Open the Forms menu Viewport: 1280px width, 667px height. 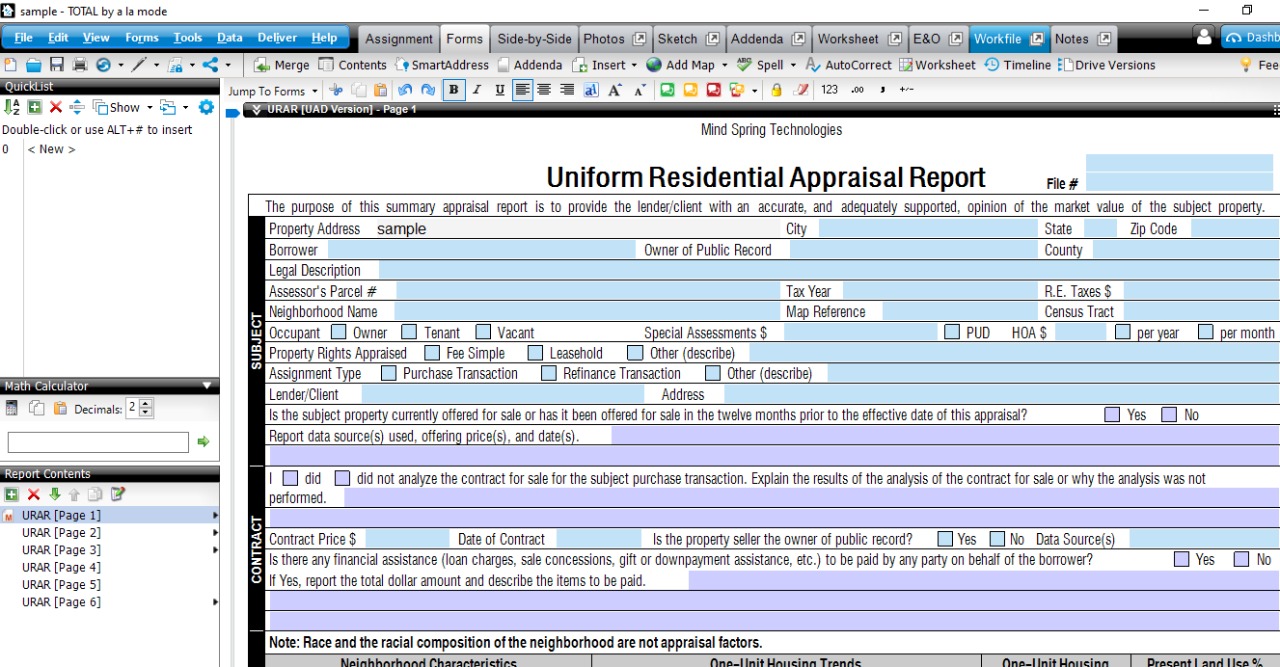142,38
